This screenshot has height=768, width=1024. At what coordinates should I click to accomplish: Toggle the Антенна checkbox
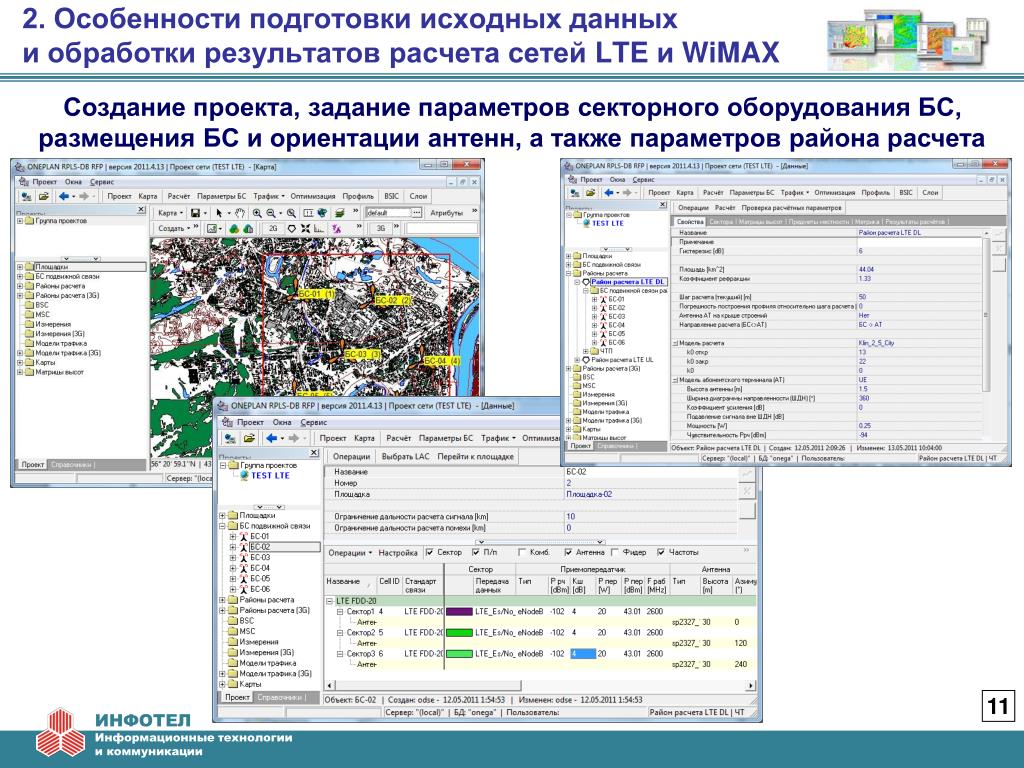568,552
